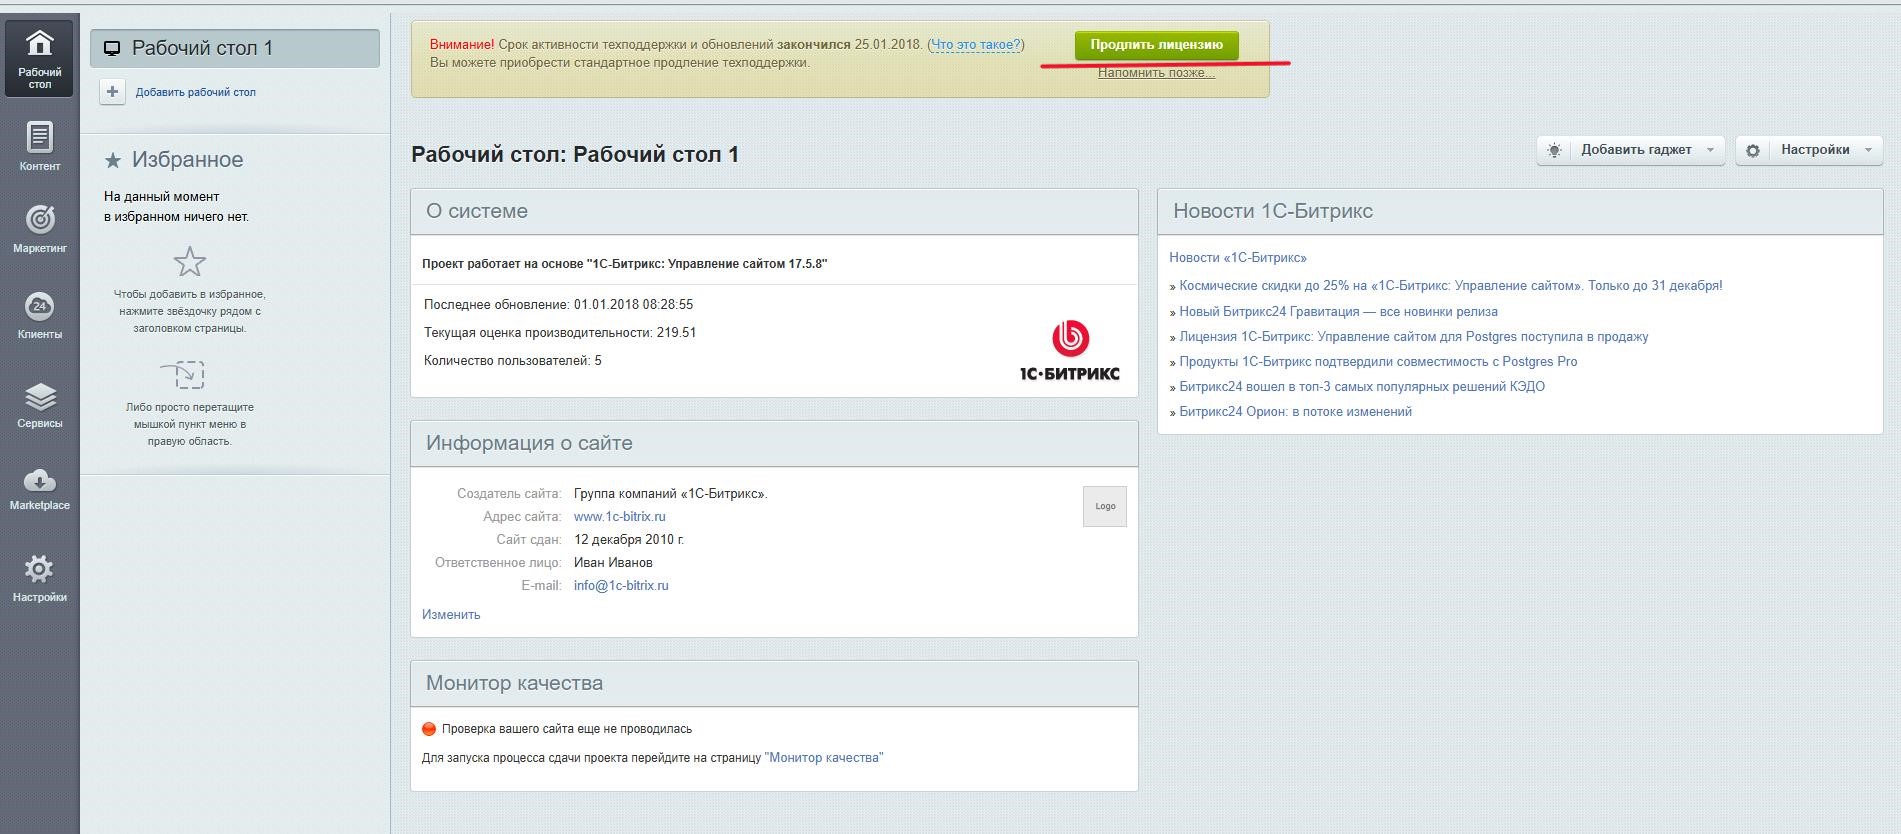Open the Клиенты sidebar section

[39, 314]
